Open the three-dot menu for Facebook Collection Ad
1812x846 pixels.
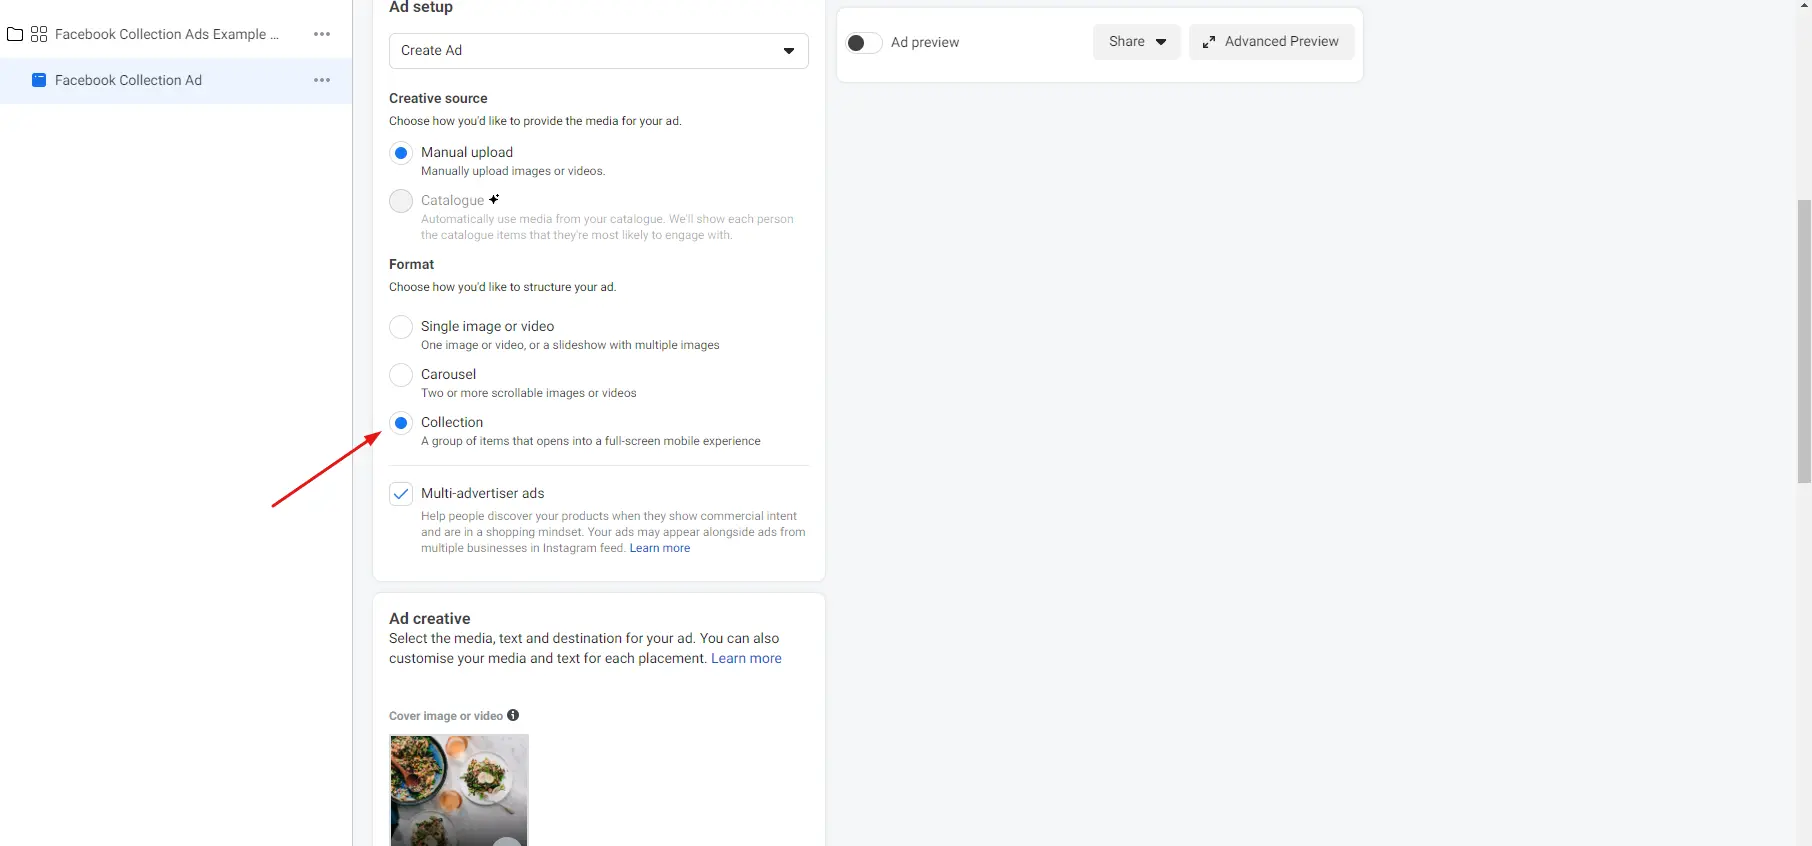[321, 80]
